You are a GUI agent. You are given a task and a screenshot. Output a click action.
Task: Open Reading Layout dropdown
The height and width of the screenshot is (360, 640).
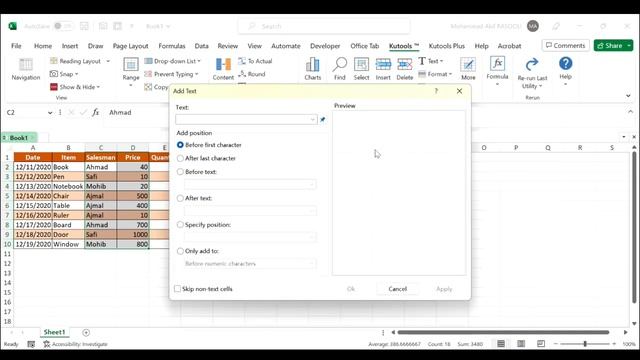[x=108, y=61]
